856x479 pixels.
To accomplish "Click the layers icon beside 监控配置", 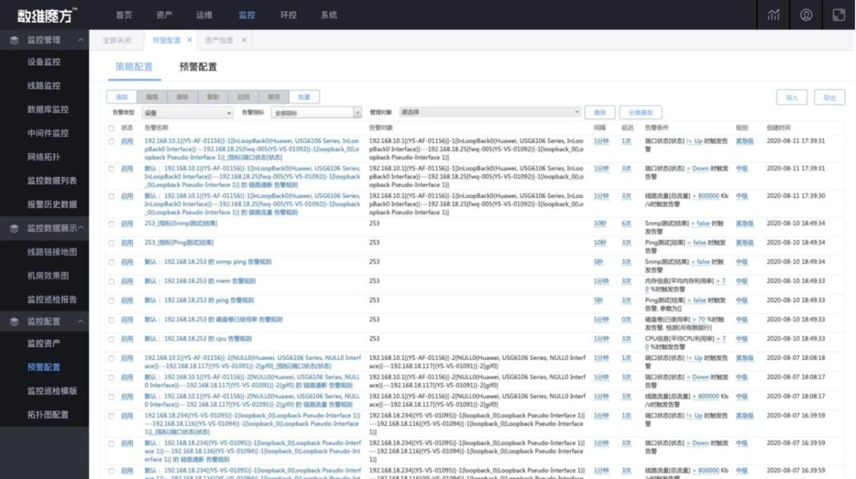I will coord(14,322).
